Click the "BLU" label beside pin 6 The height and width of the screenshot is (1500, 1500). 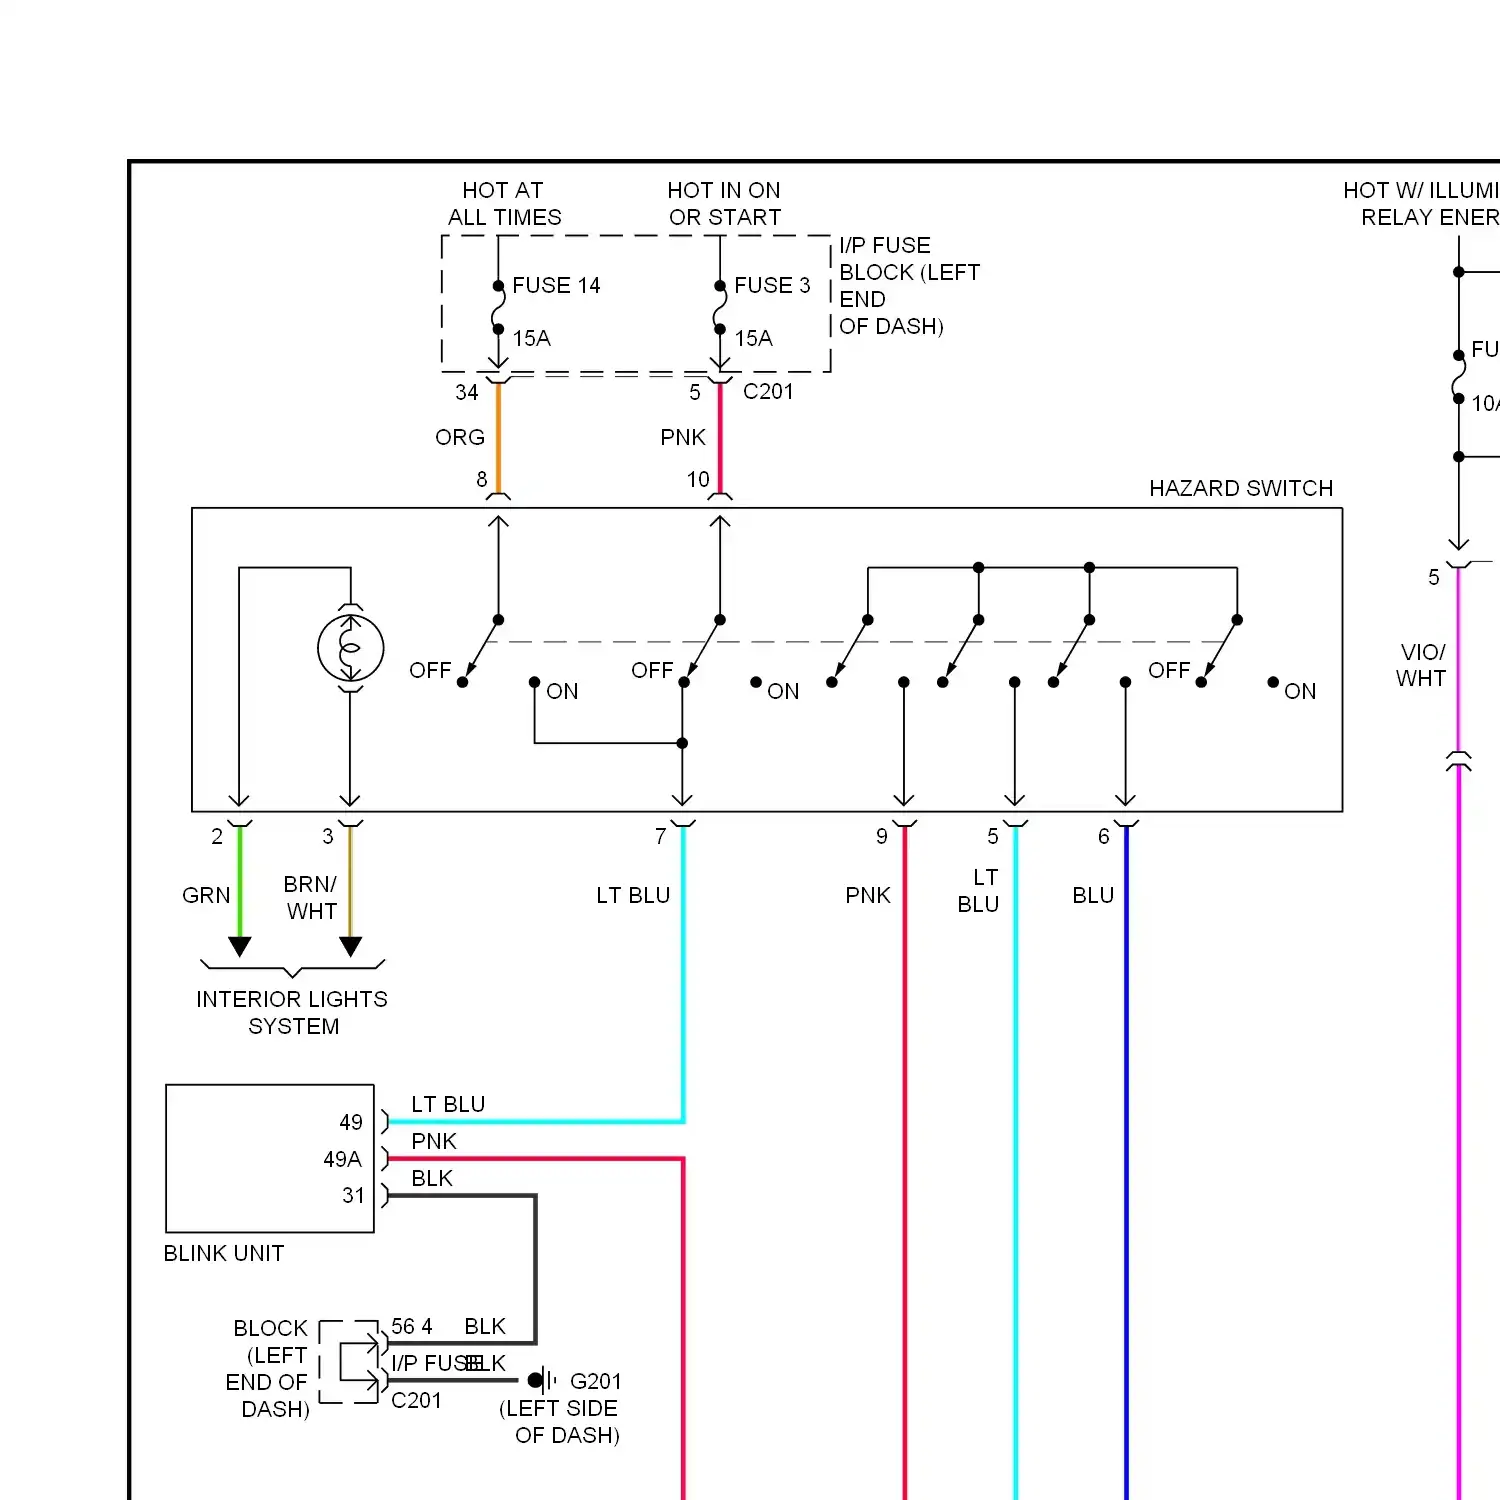click(x=1093, y=895)
